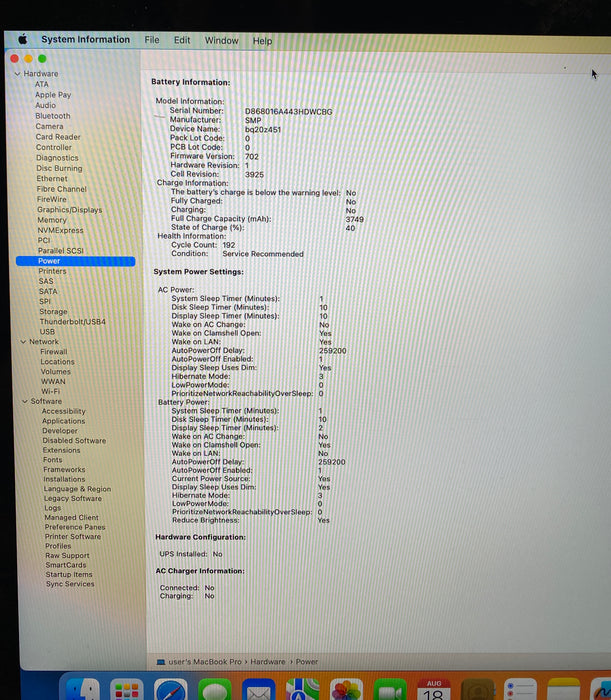Open the File menu
The height and width of the screenshot is (700, 611).
pyautogui.click(x=152, y=40)
